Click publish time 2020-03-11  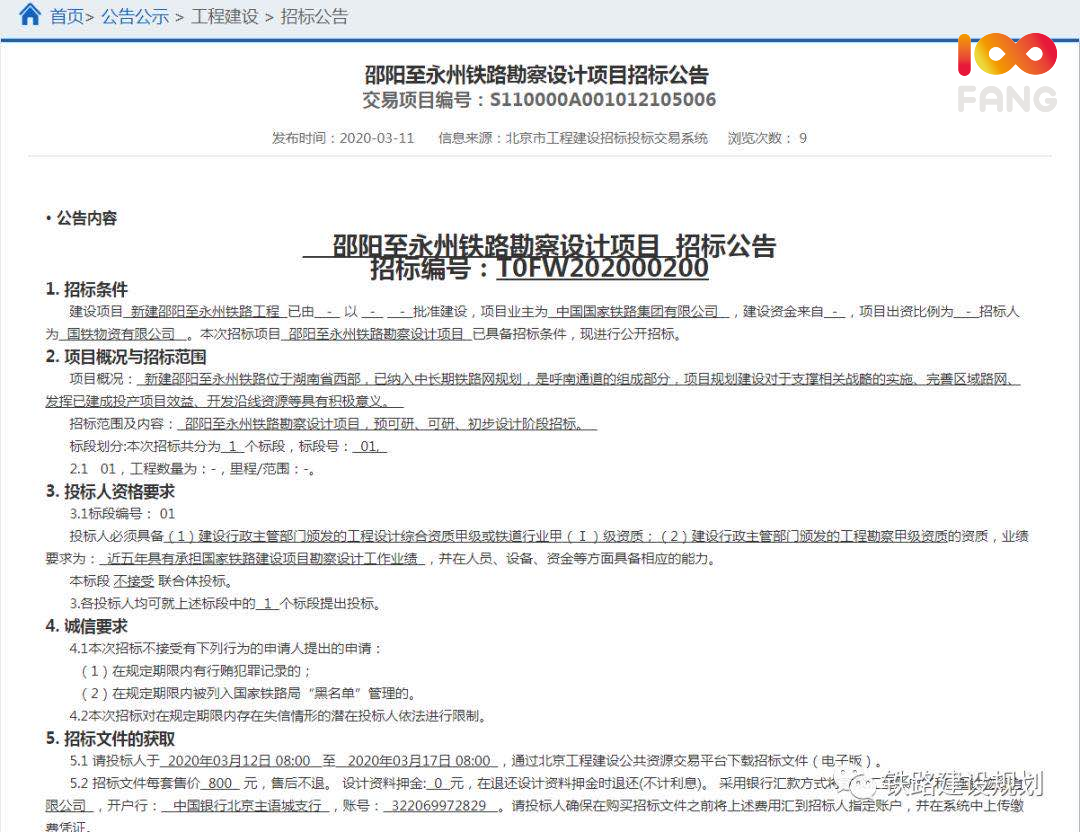tap(377, 138)
